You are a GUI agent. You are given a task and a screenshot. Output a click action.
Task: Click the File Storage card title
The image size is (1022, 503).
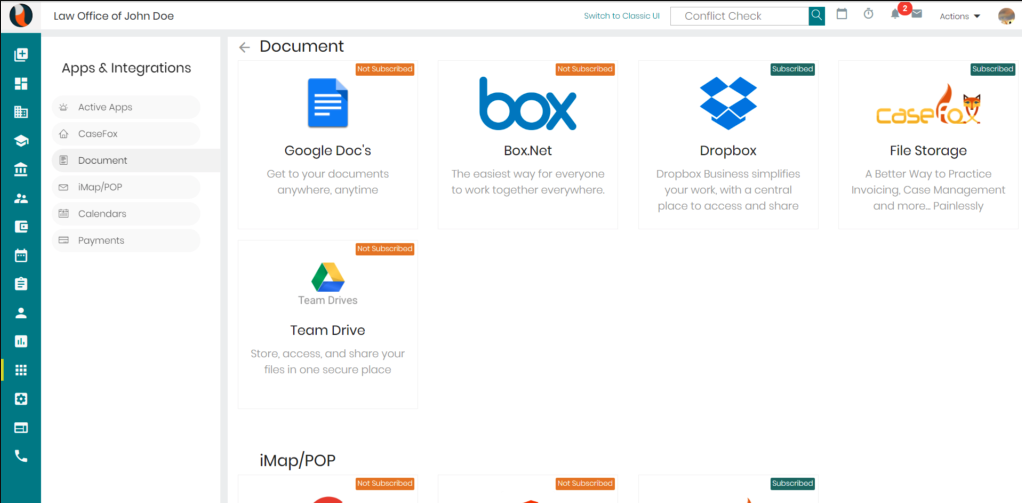928,151
